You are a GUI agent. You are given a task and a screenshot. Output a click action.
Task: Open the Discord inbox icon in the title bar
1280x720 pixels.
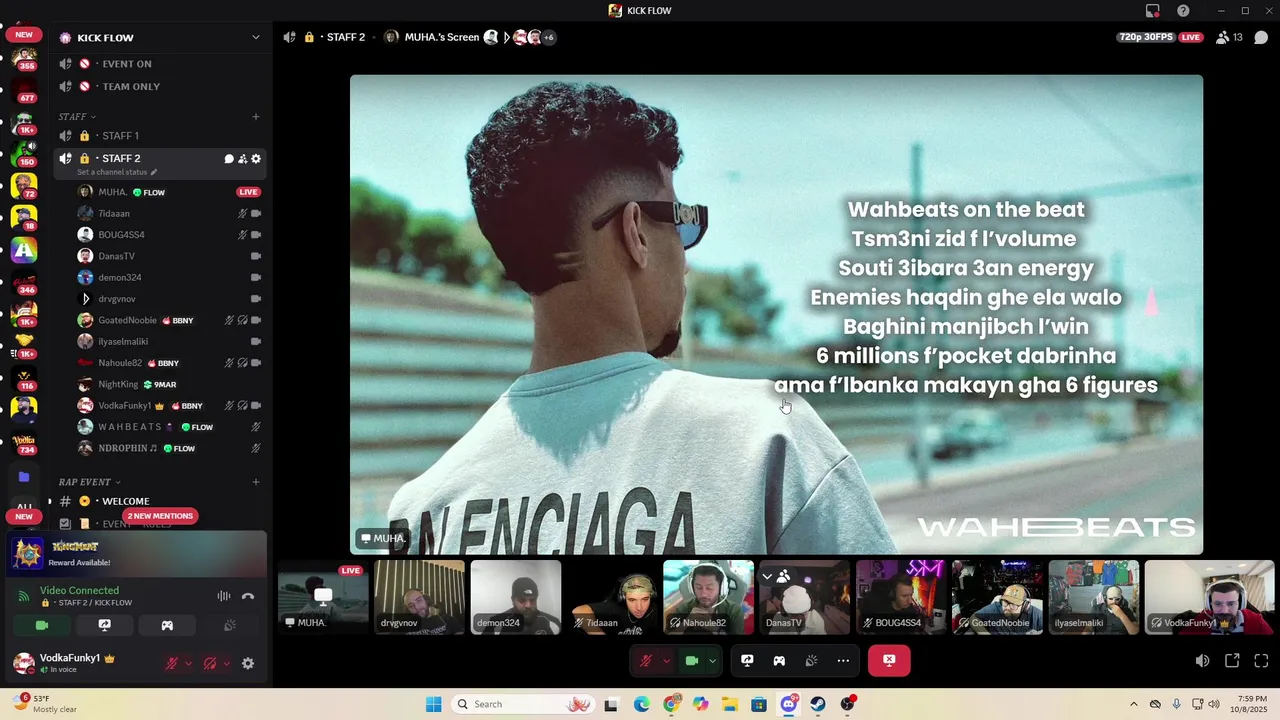pos(1152,11)
